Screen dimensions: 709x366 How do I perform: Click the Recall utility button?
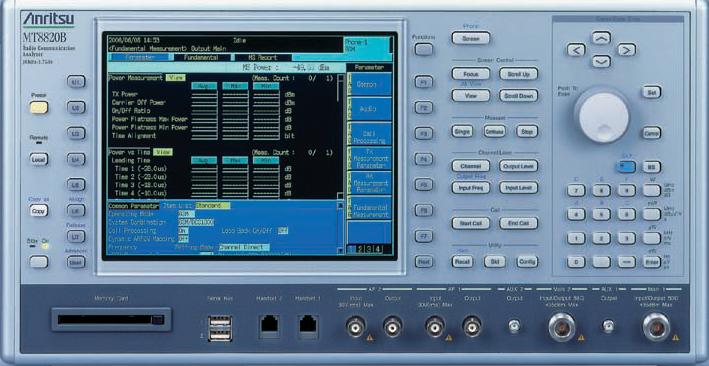(x=462, y=261)
